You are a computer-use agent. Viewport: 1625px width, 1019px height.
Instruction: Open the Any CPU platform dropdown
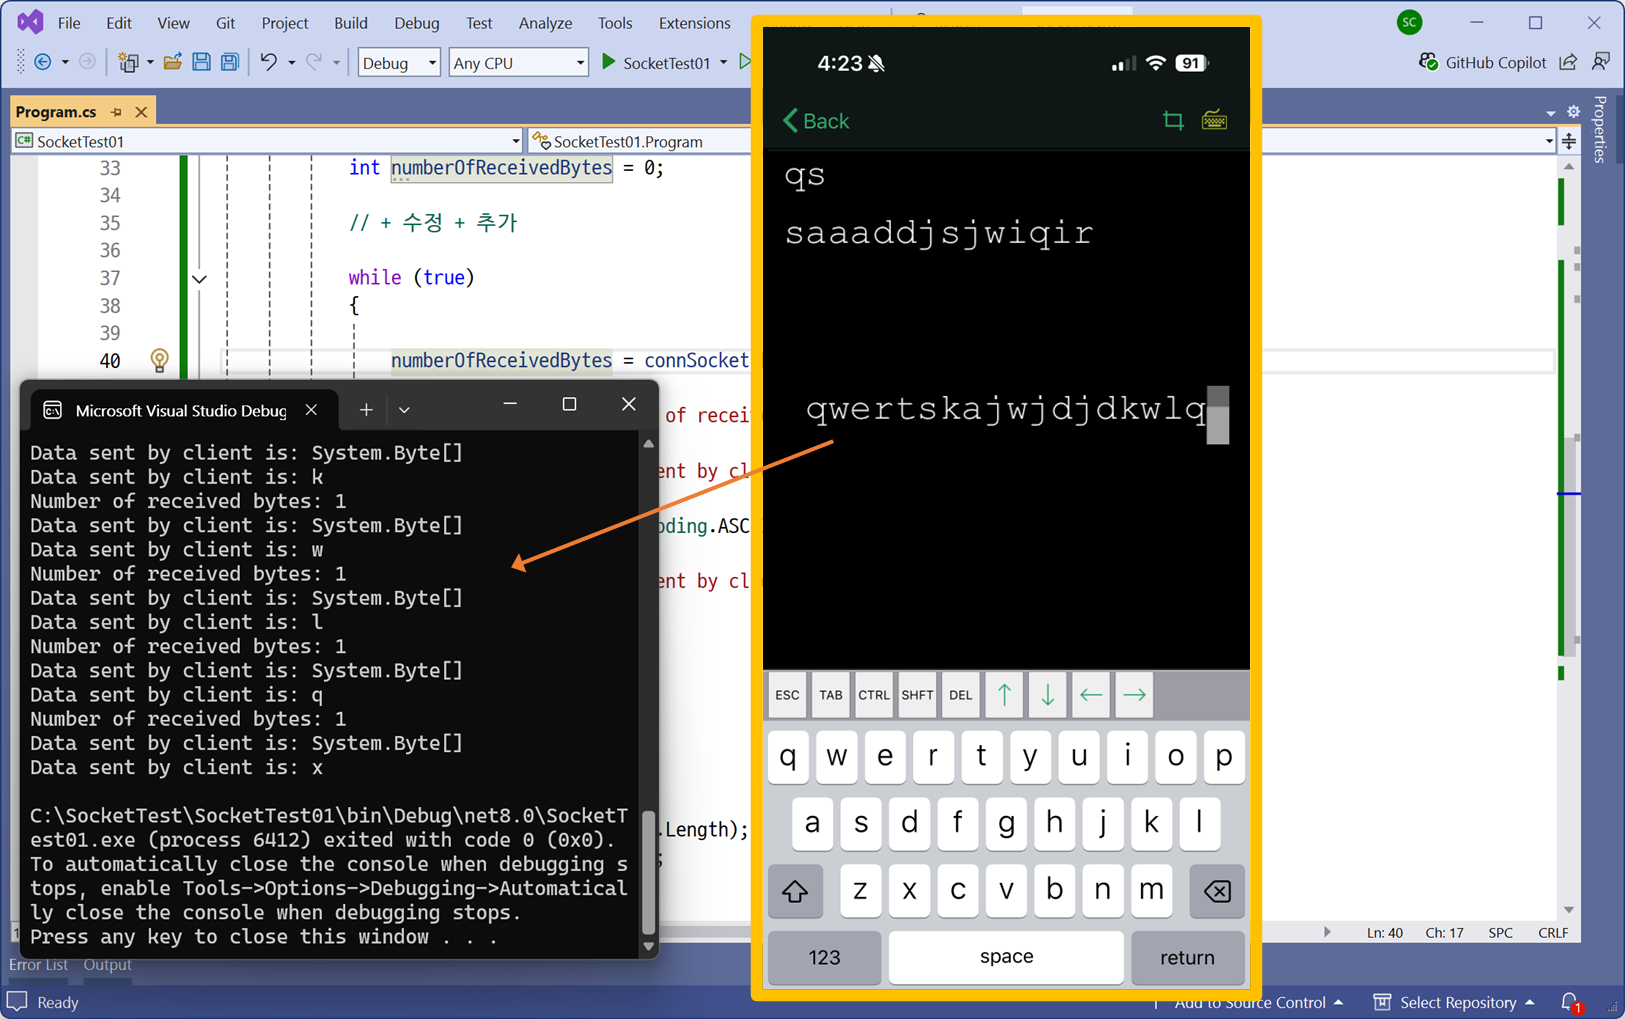point(518,62)
